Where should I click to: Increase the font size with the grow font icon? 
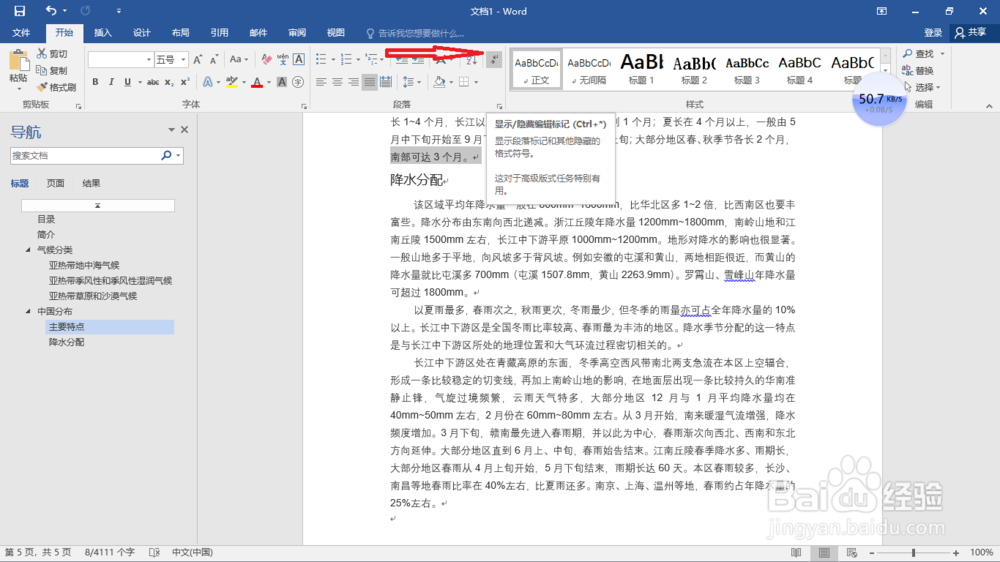[x=198, y=59]
